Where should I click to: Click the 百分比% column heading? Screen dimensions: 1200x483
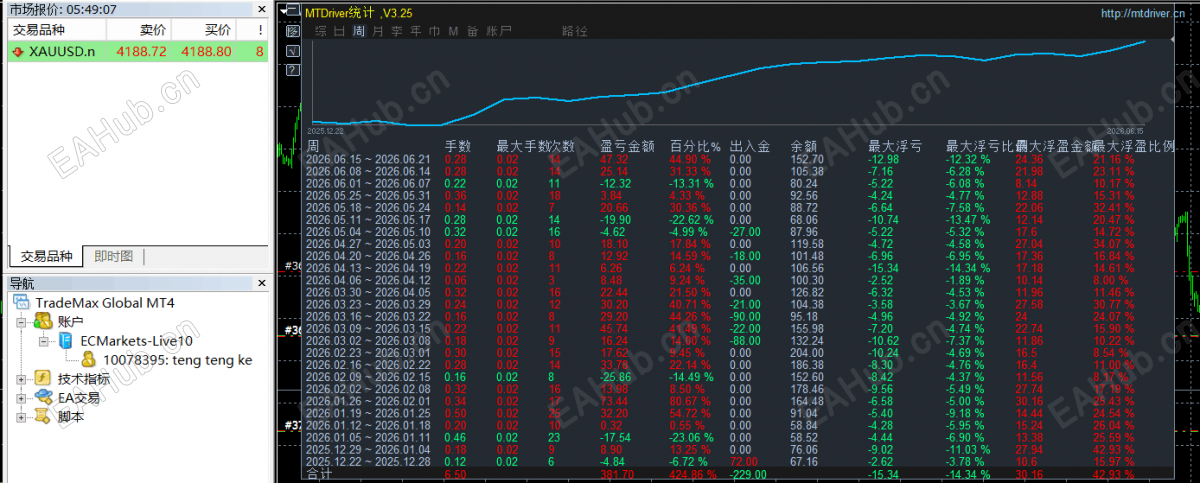pos(695,146)
